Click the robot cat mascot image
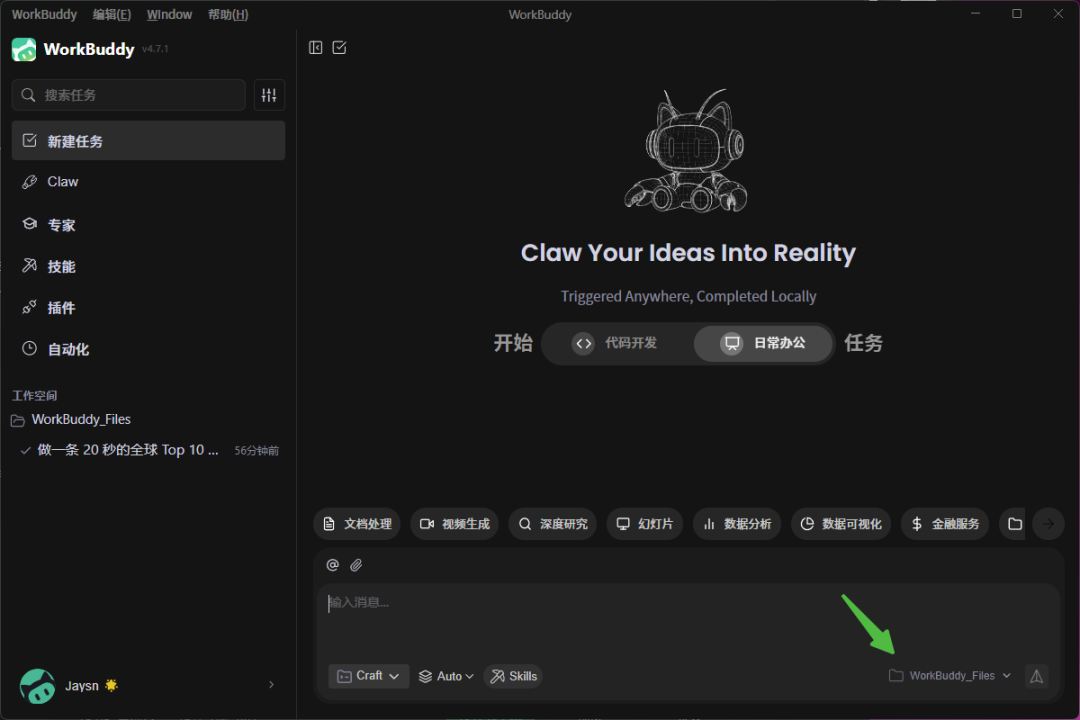Image resolution: width=1080 pixels, height=720 pixels. (x=686, y=151)
